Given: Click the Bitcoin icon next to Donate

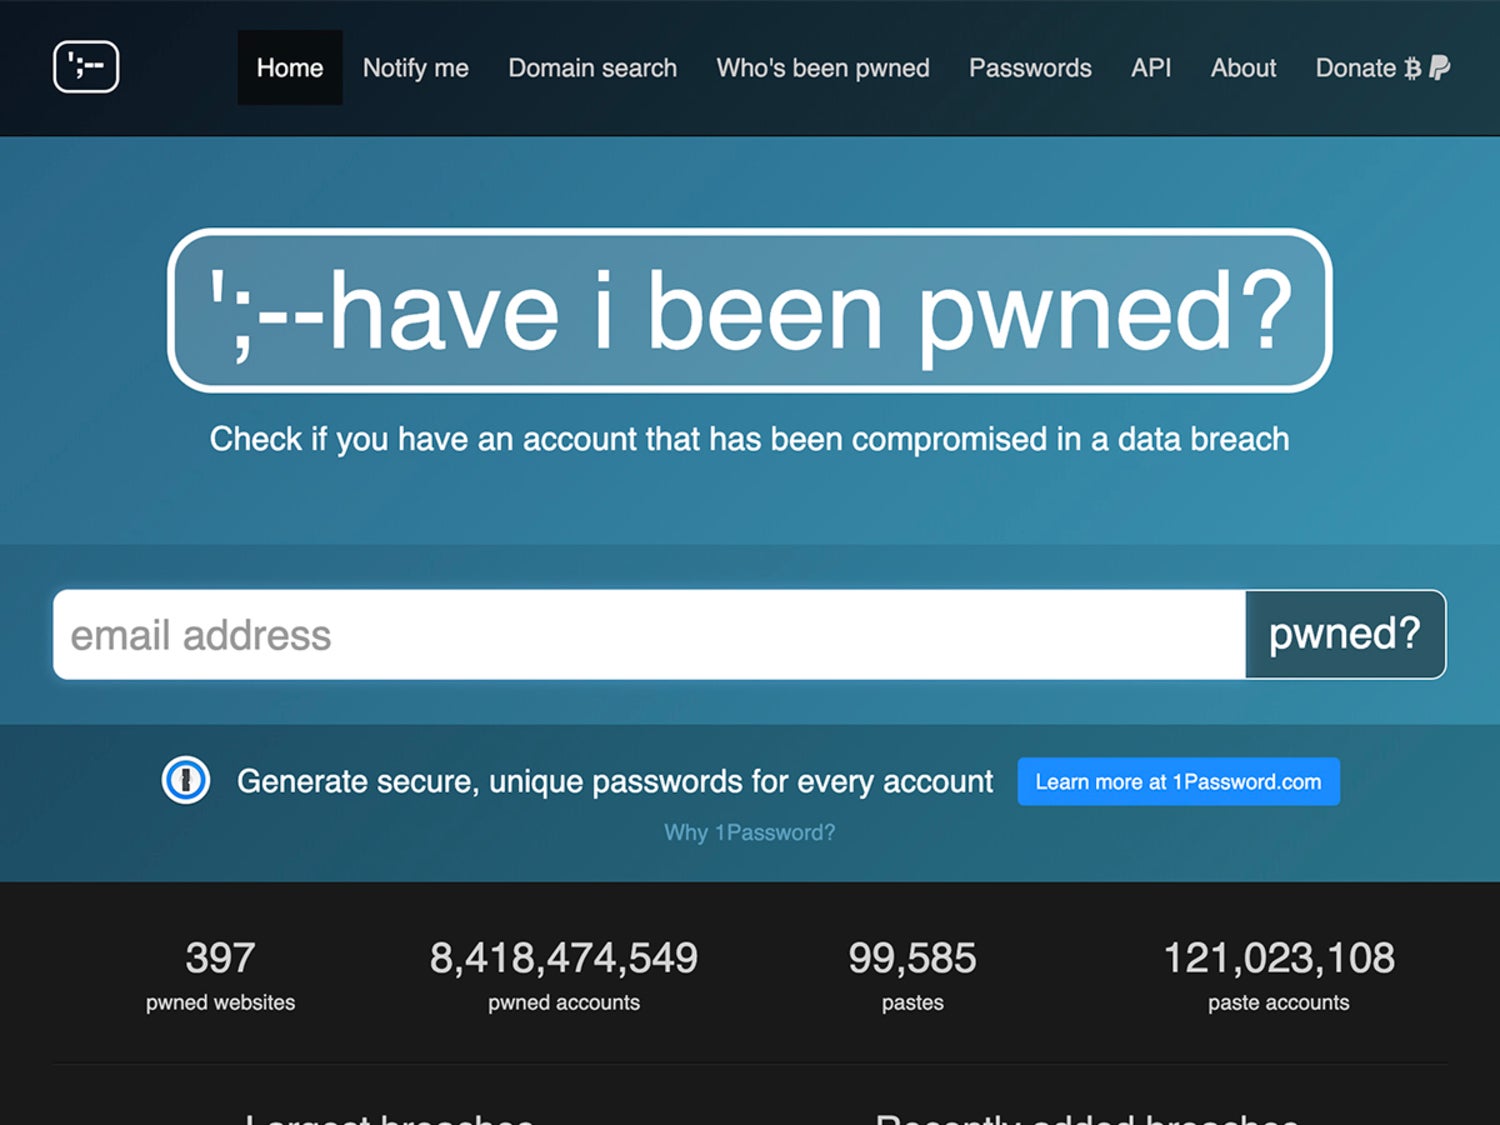Looking at the screenshot, I should [x=1412, y=67].
